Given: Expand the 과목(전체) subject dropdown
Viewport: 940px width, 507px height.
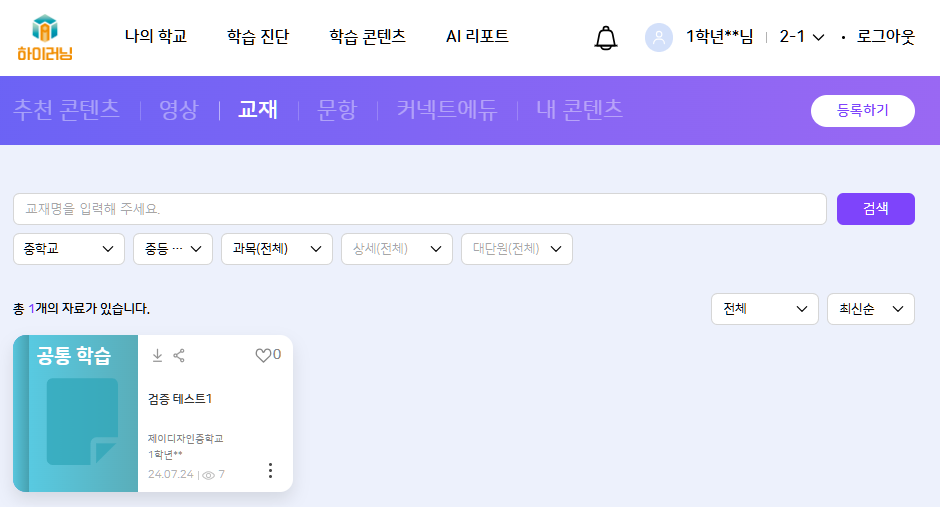Looking at the screenshot, I should tap(276, 249).
